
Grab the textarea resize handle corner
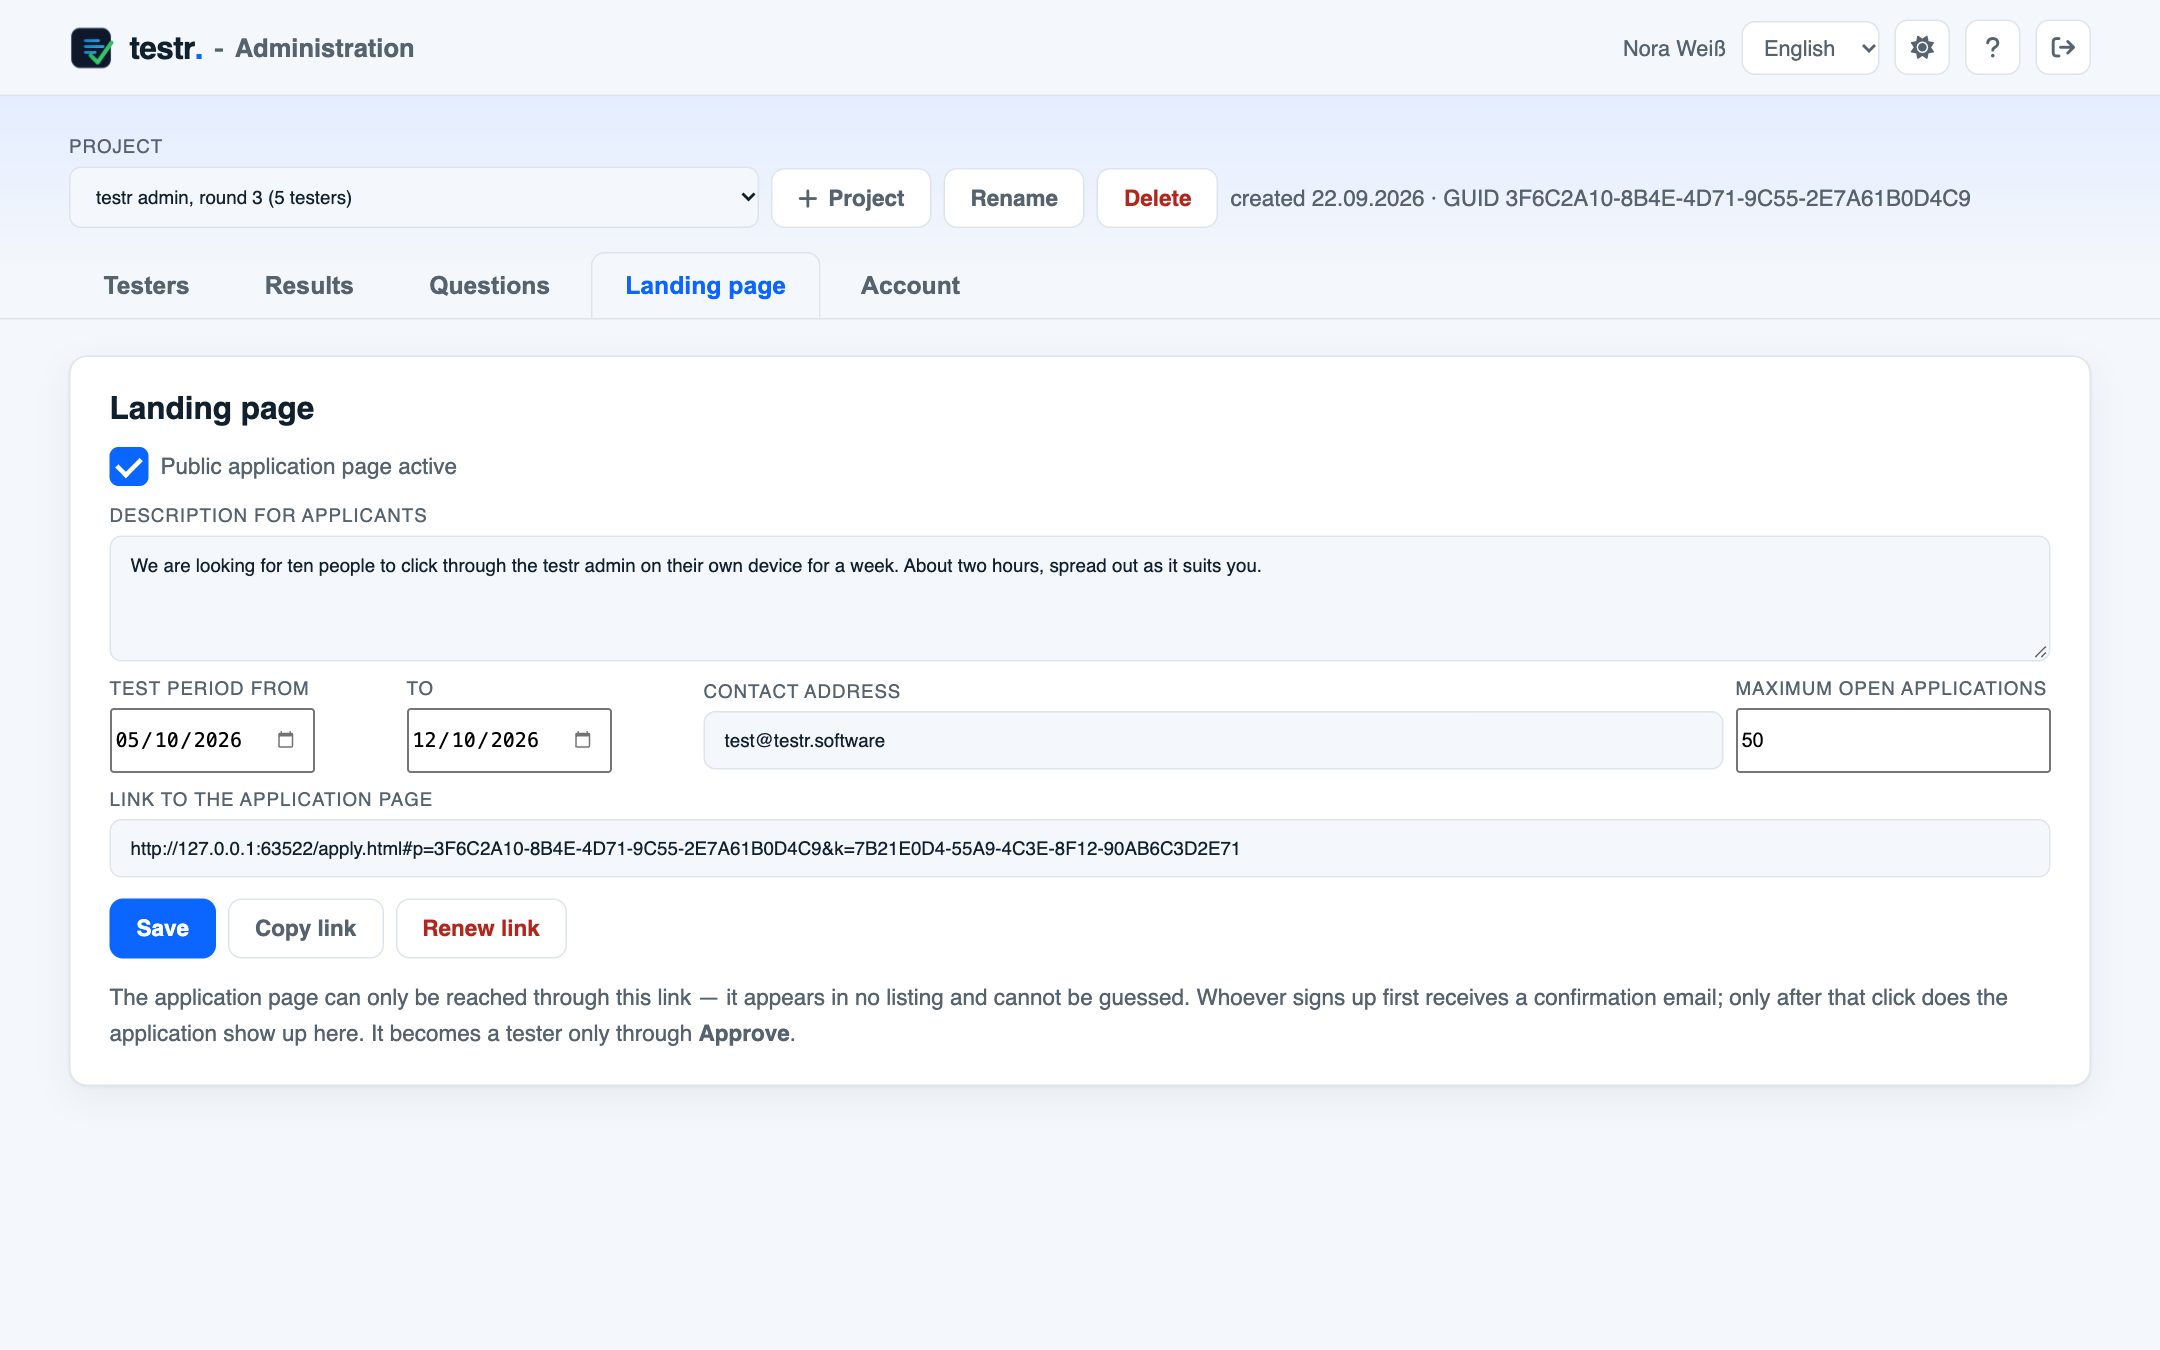pyautogui.click(x=2040, y=651)
